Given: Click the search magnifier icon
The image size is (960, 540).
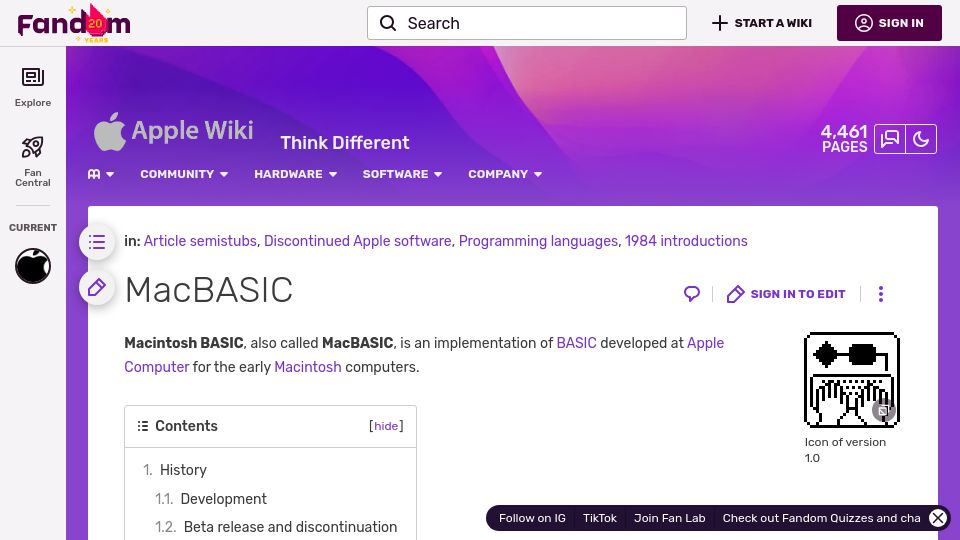Looking at the screenshot, I should 388,23.
